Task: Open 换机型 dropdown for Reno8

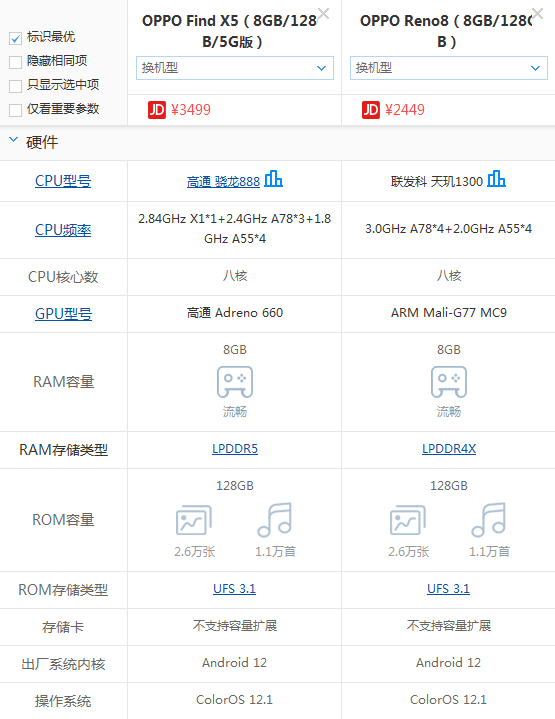Action: tap(449, 68)
